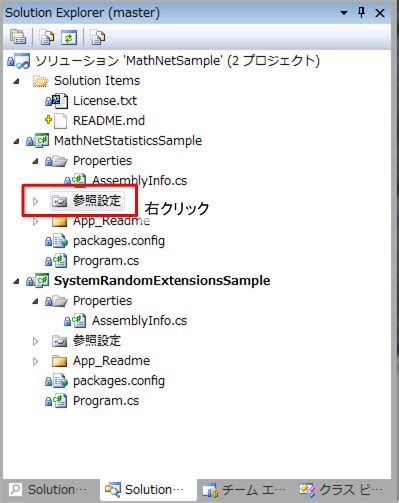
Task: Open the チーム エ… (Team Explorer) tab
Action: point(245,490)
